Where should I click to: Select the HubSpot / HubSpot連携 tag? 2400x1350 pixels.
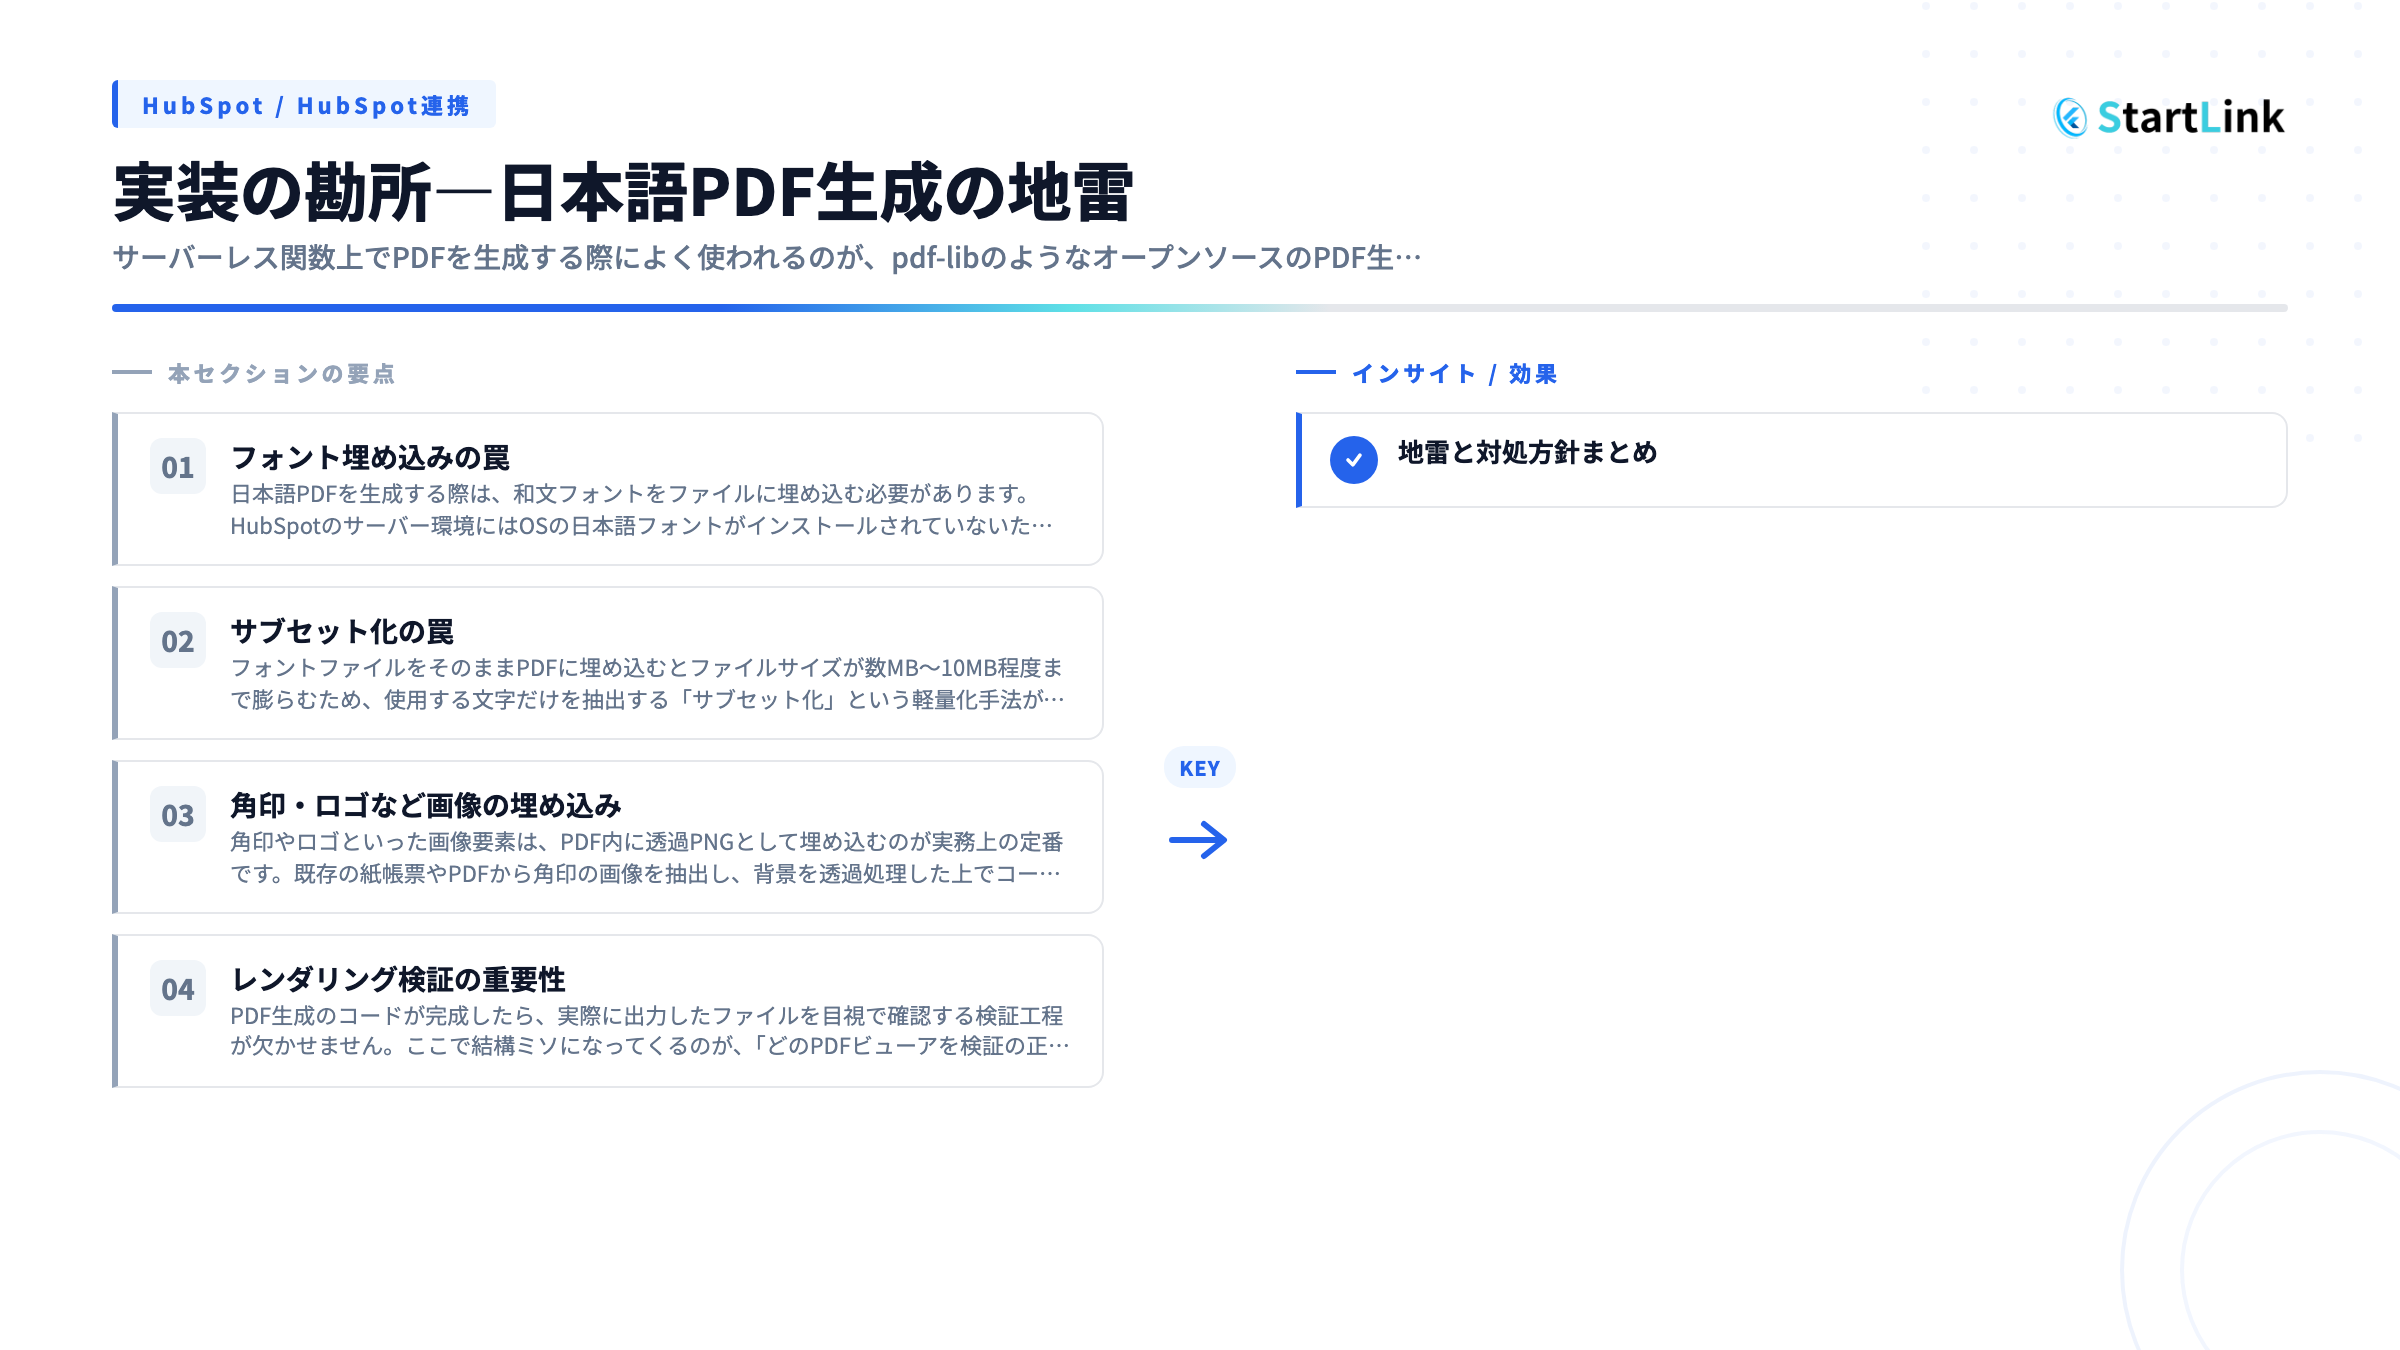[304, 105]
